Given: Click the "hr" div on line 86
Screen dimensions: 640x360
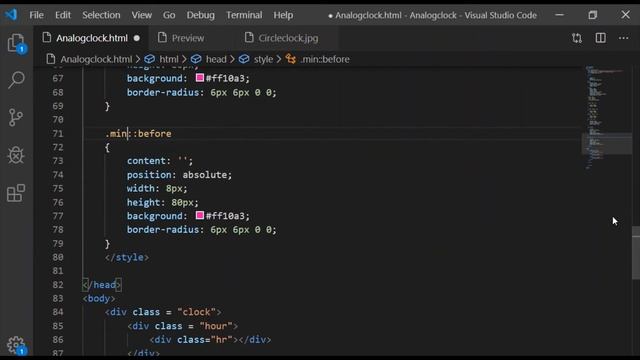Looking at the screenshot, I should coord(210,340).
